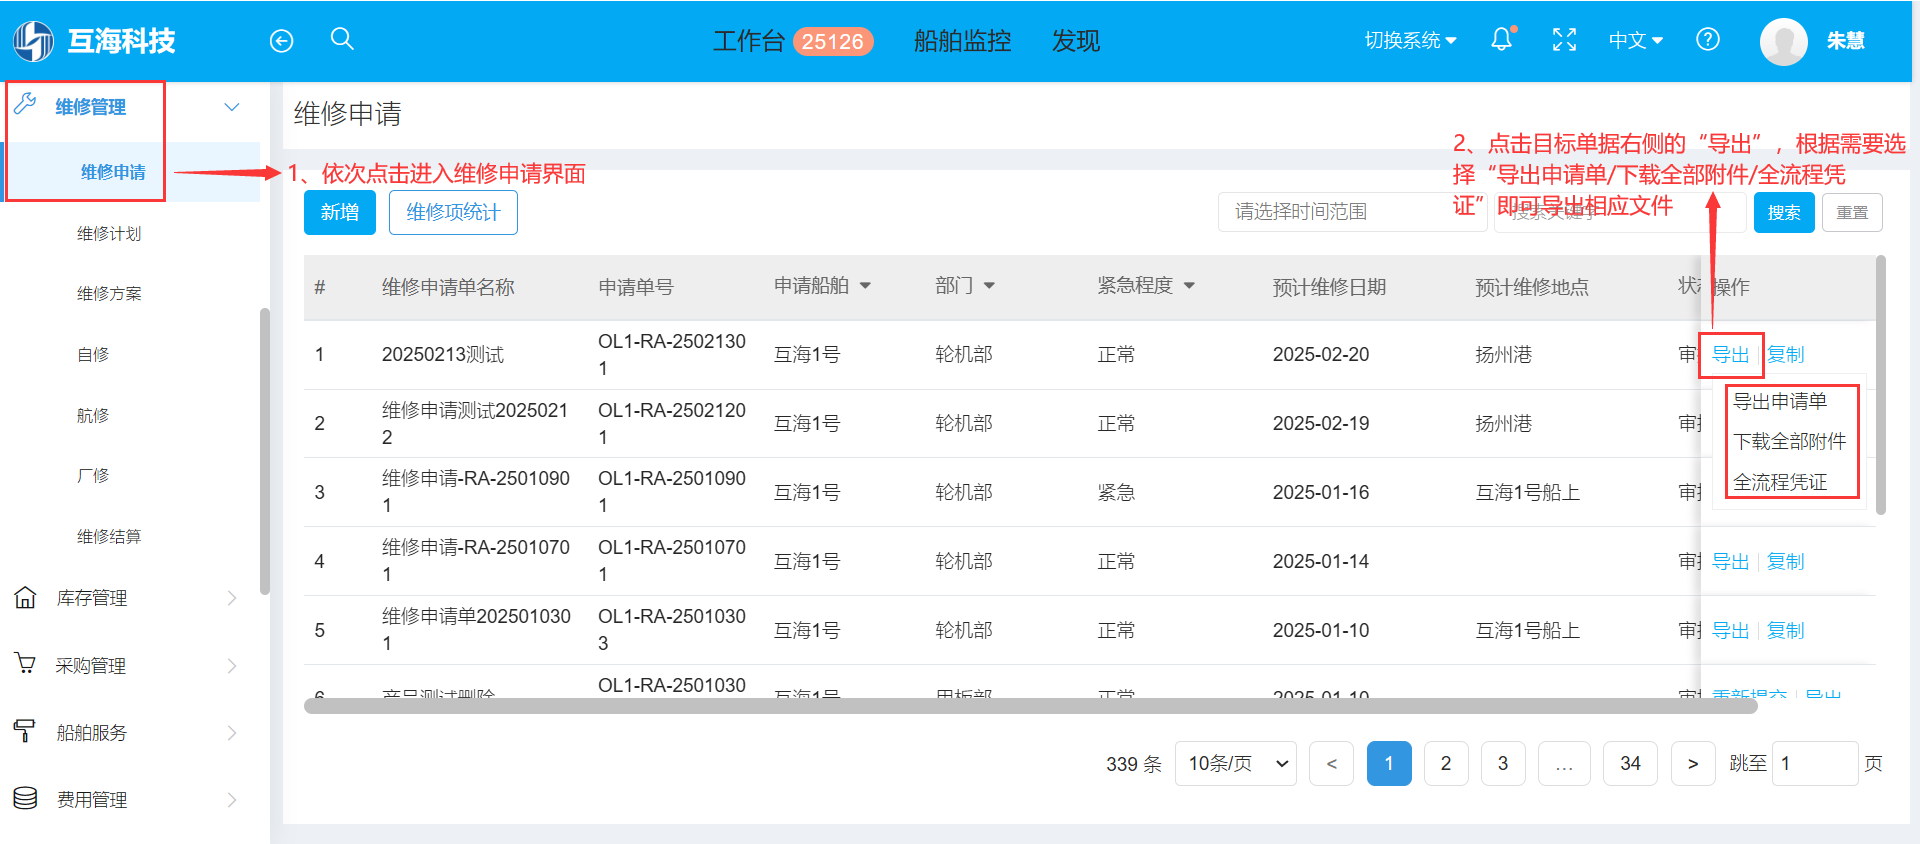
Task: Click 导出 link for 20250213测试 row
Action: pos(1730,354)
